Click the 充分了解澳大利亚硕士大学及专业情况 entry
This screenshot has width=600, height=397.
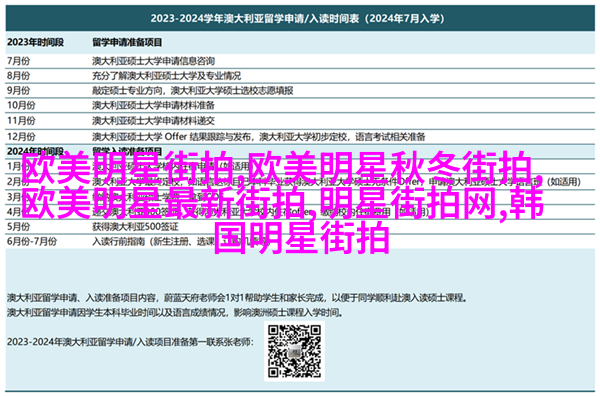[x=166, y=76]
